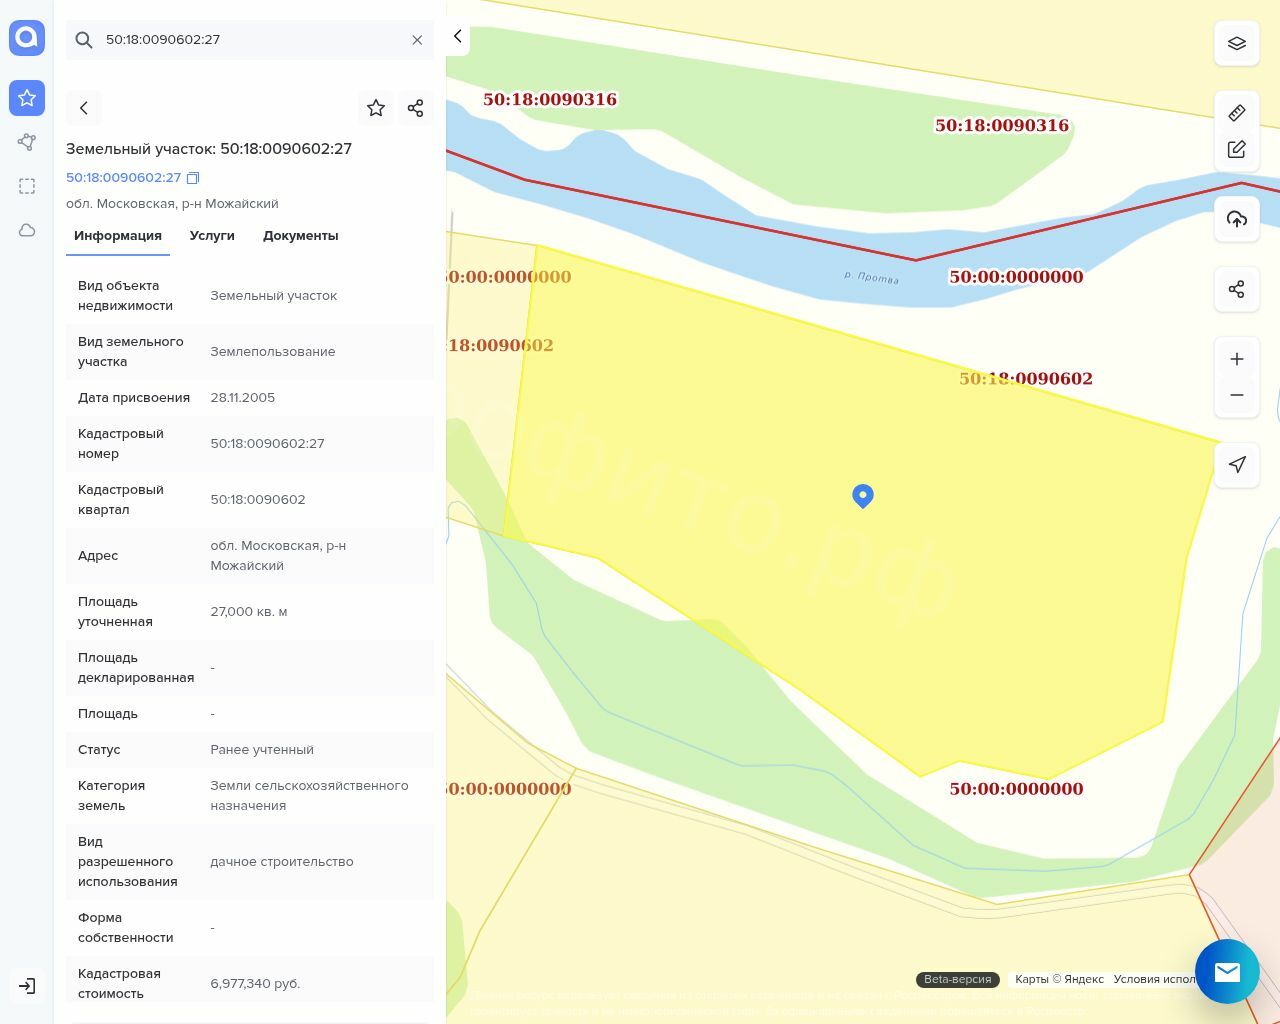The height and width of the screenshot is (1024, 1280).
Task: Share the map view via right toolbar
Action: pyautogui.click(x=1236, y=289)
